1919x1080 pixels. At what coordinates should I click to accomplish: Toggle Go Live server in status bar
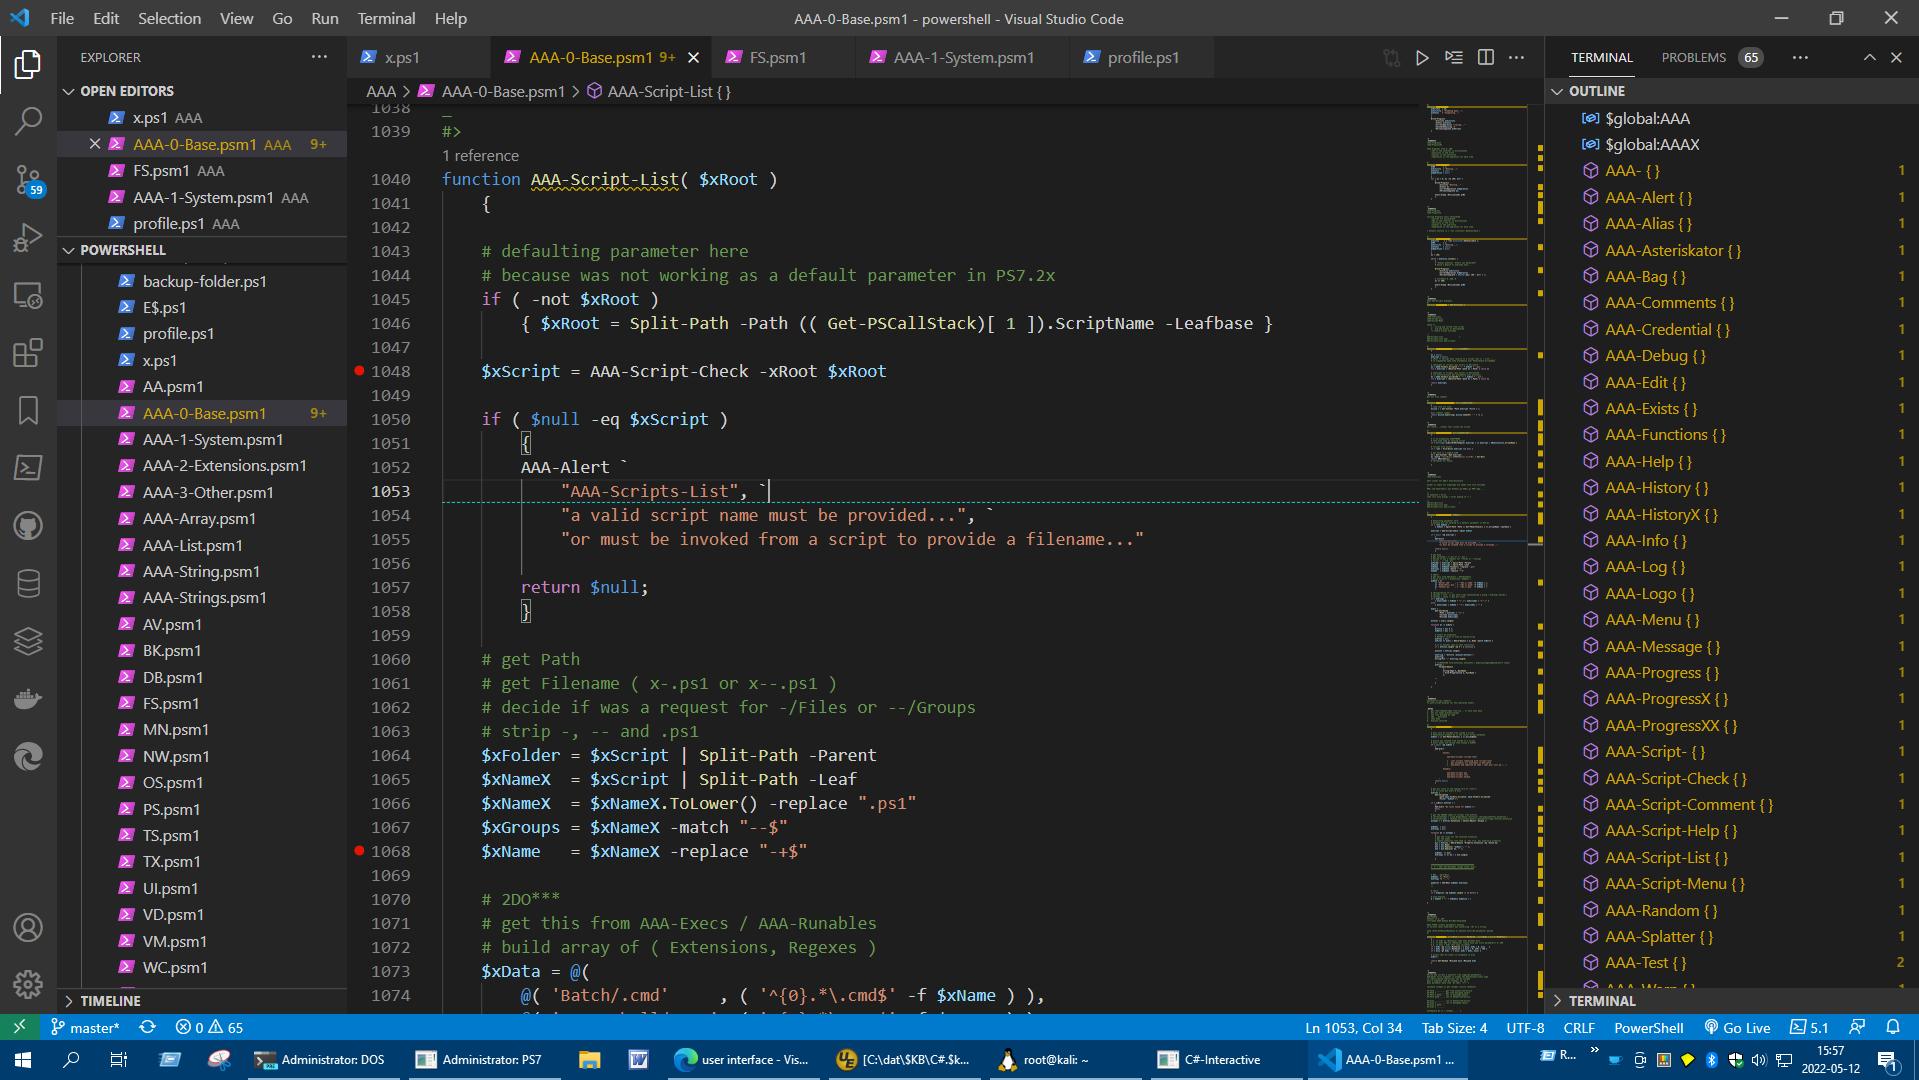pyautogui.click(x=1738, y=1028)
